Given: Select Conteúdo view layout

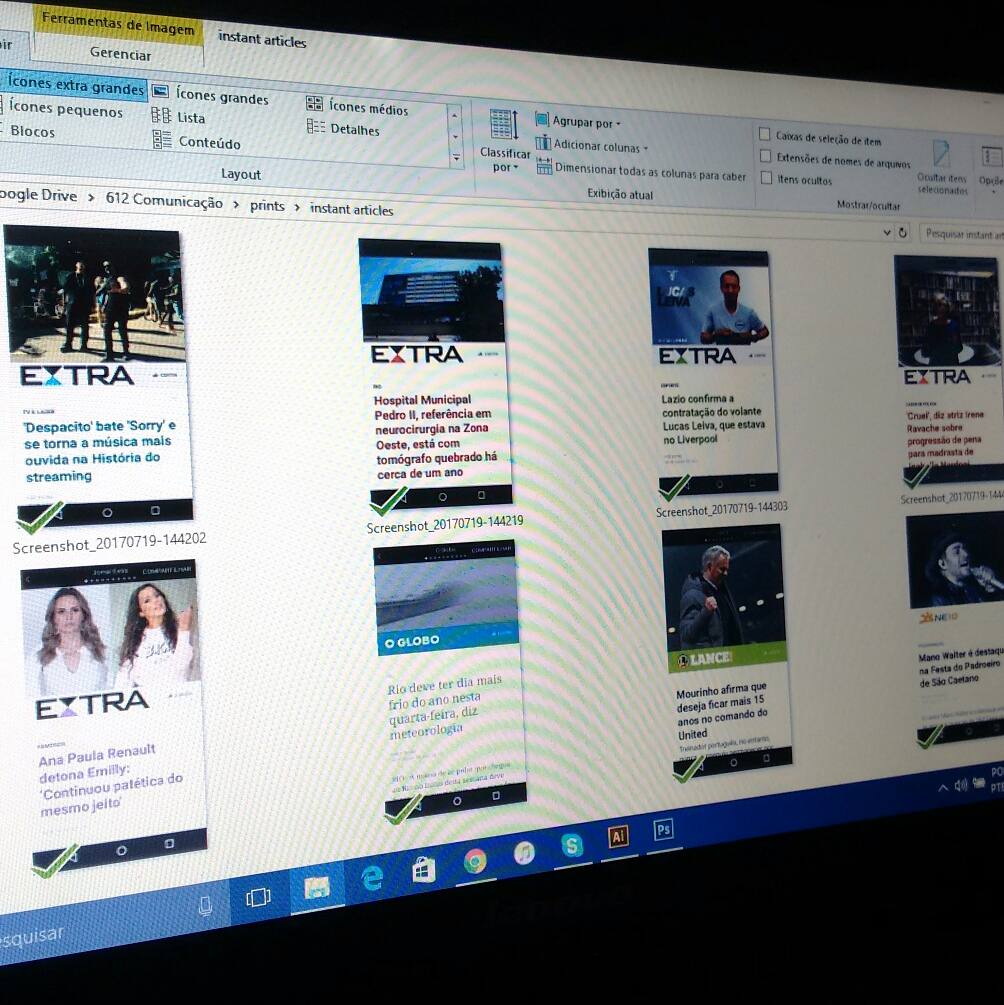Looking at the screenshot, I should pyautogui.click(x=197, y=141).
